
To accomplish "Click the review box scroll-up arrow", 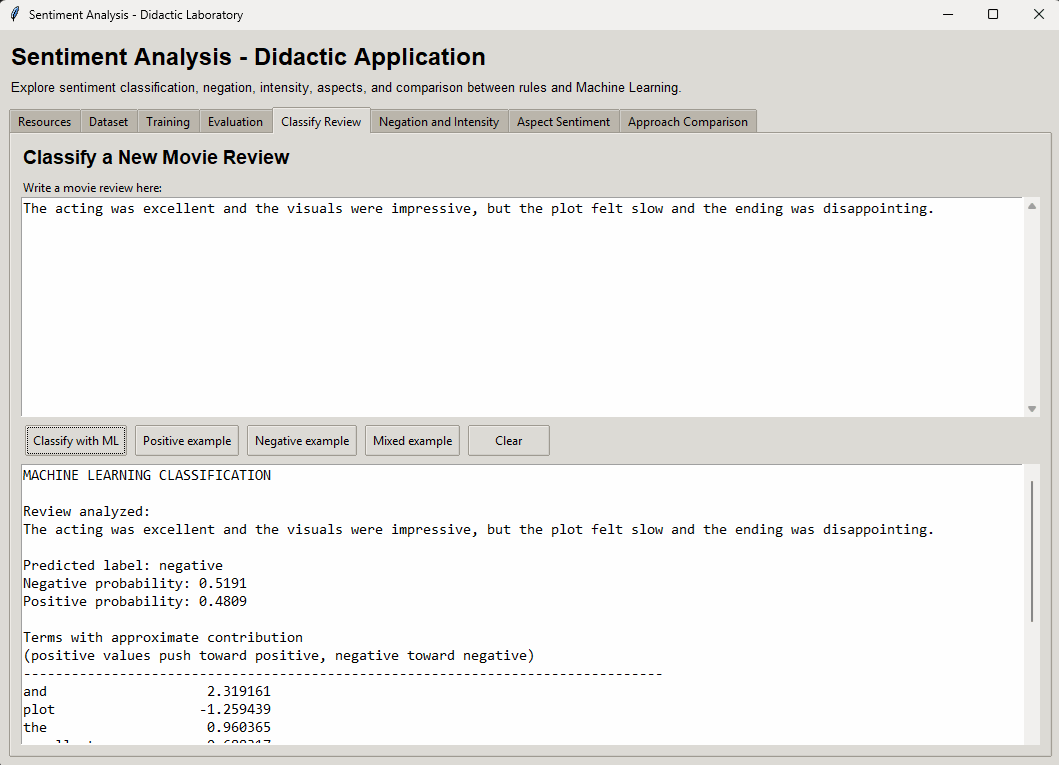I will pyautogui.click(x=1032, y=207).
